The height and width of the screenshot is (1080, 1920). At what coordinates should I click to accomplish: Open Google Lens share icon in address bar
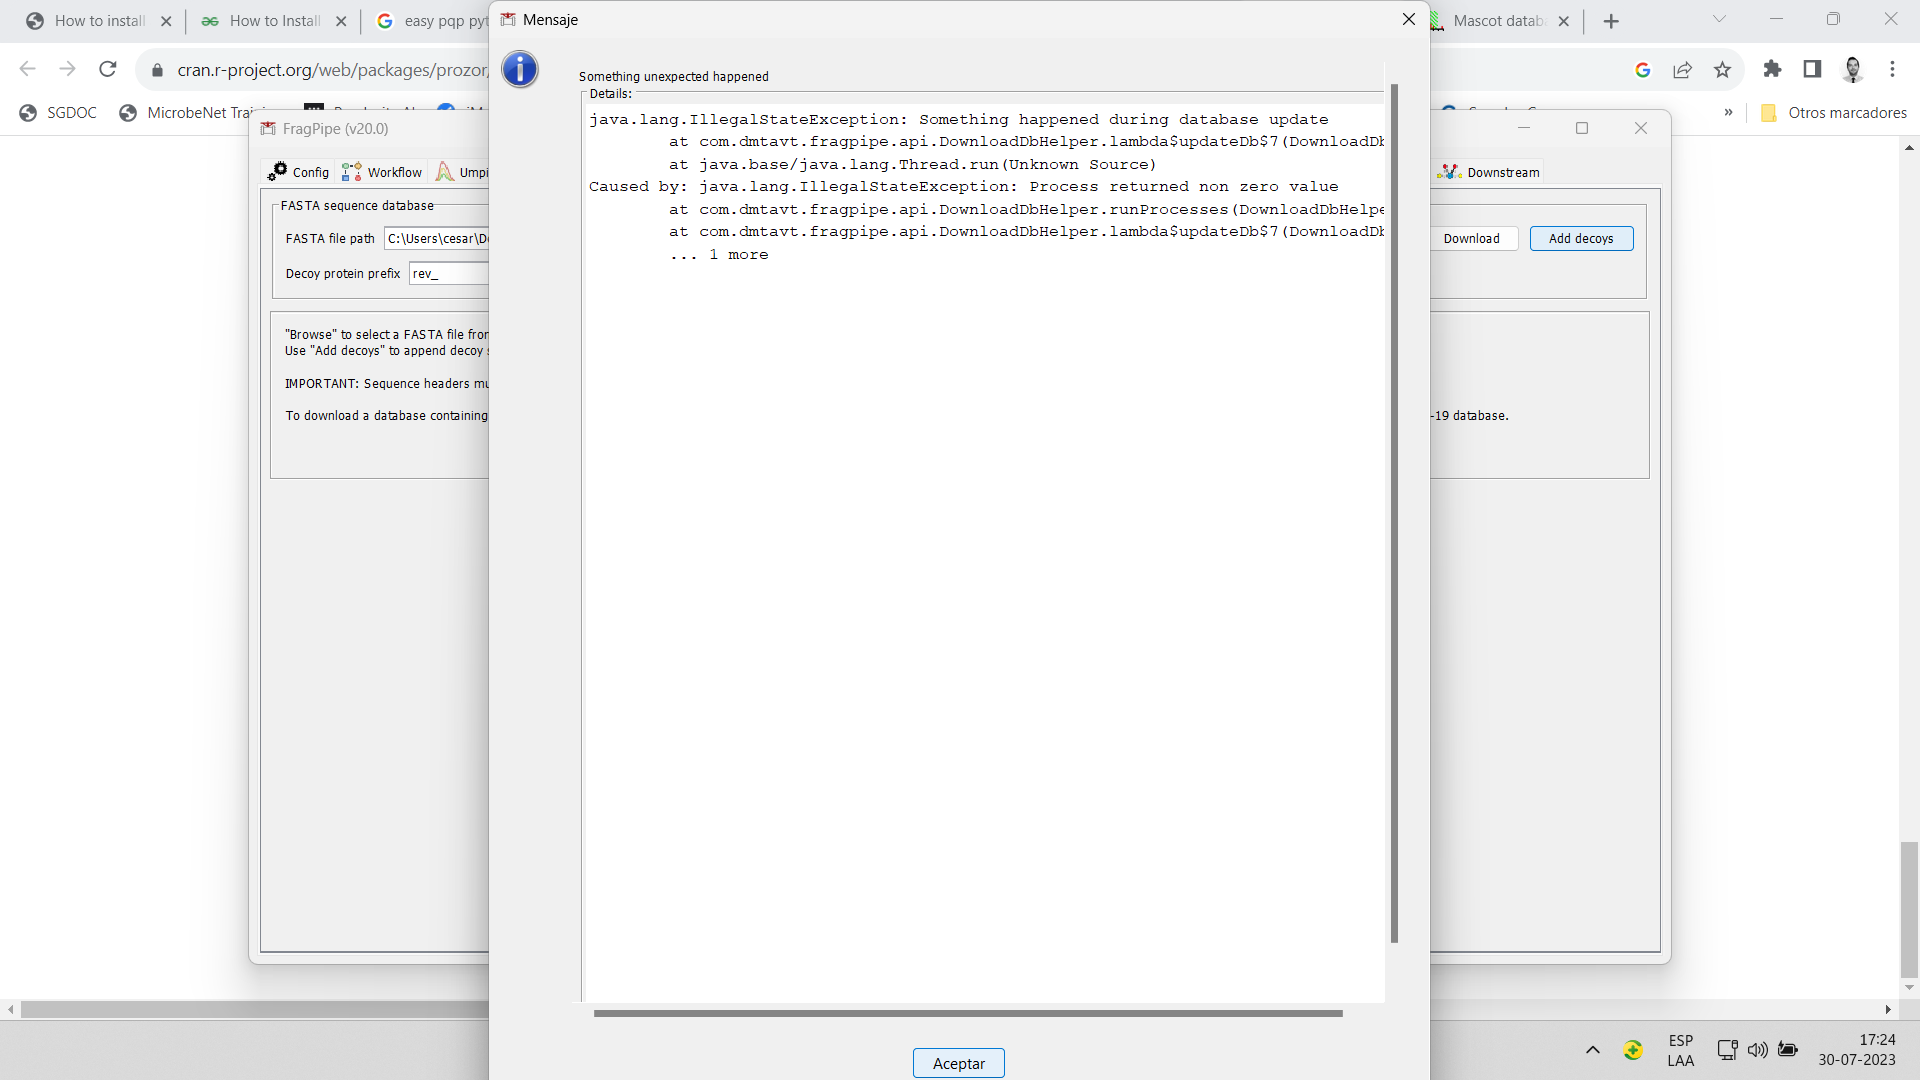pos(1684,69)
